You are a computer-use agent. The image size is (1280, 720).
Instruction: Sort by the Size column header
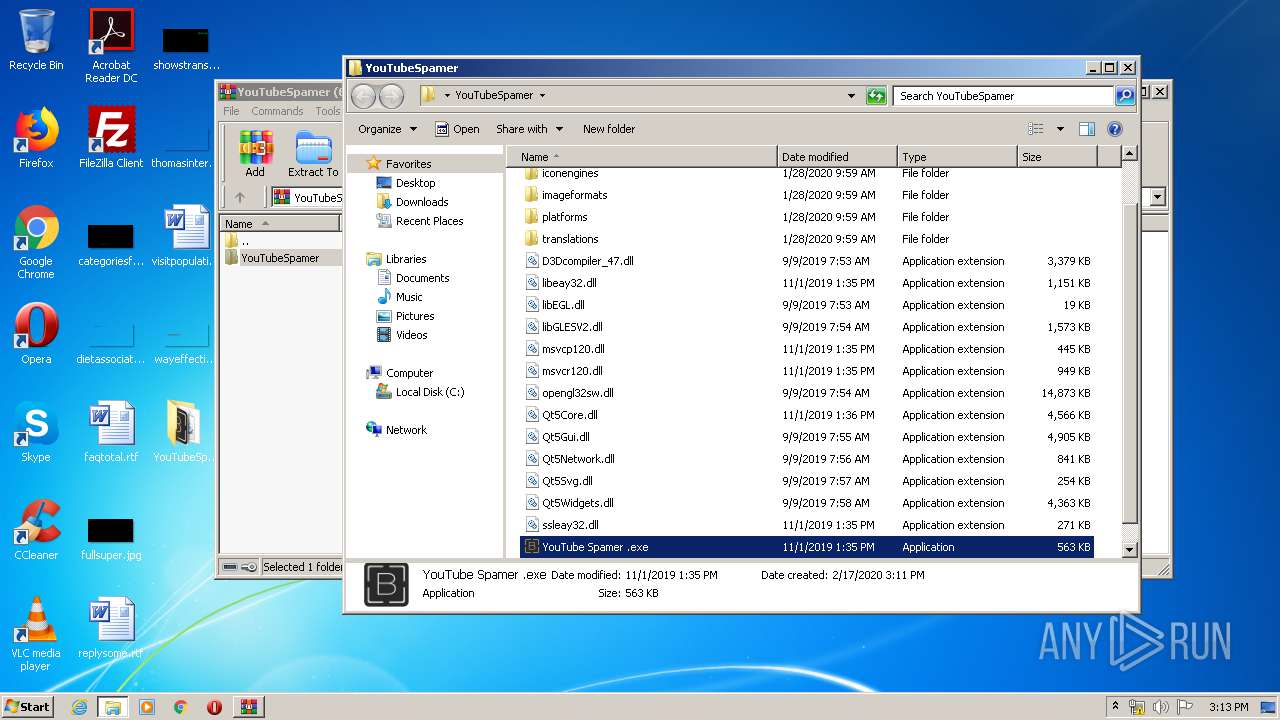pyautogui.click(x=1057, y=157)
